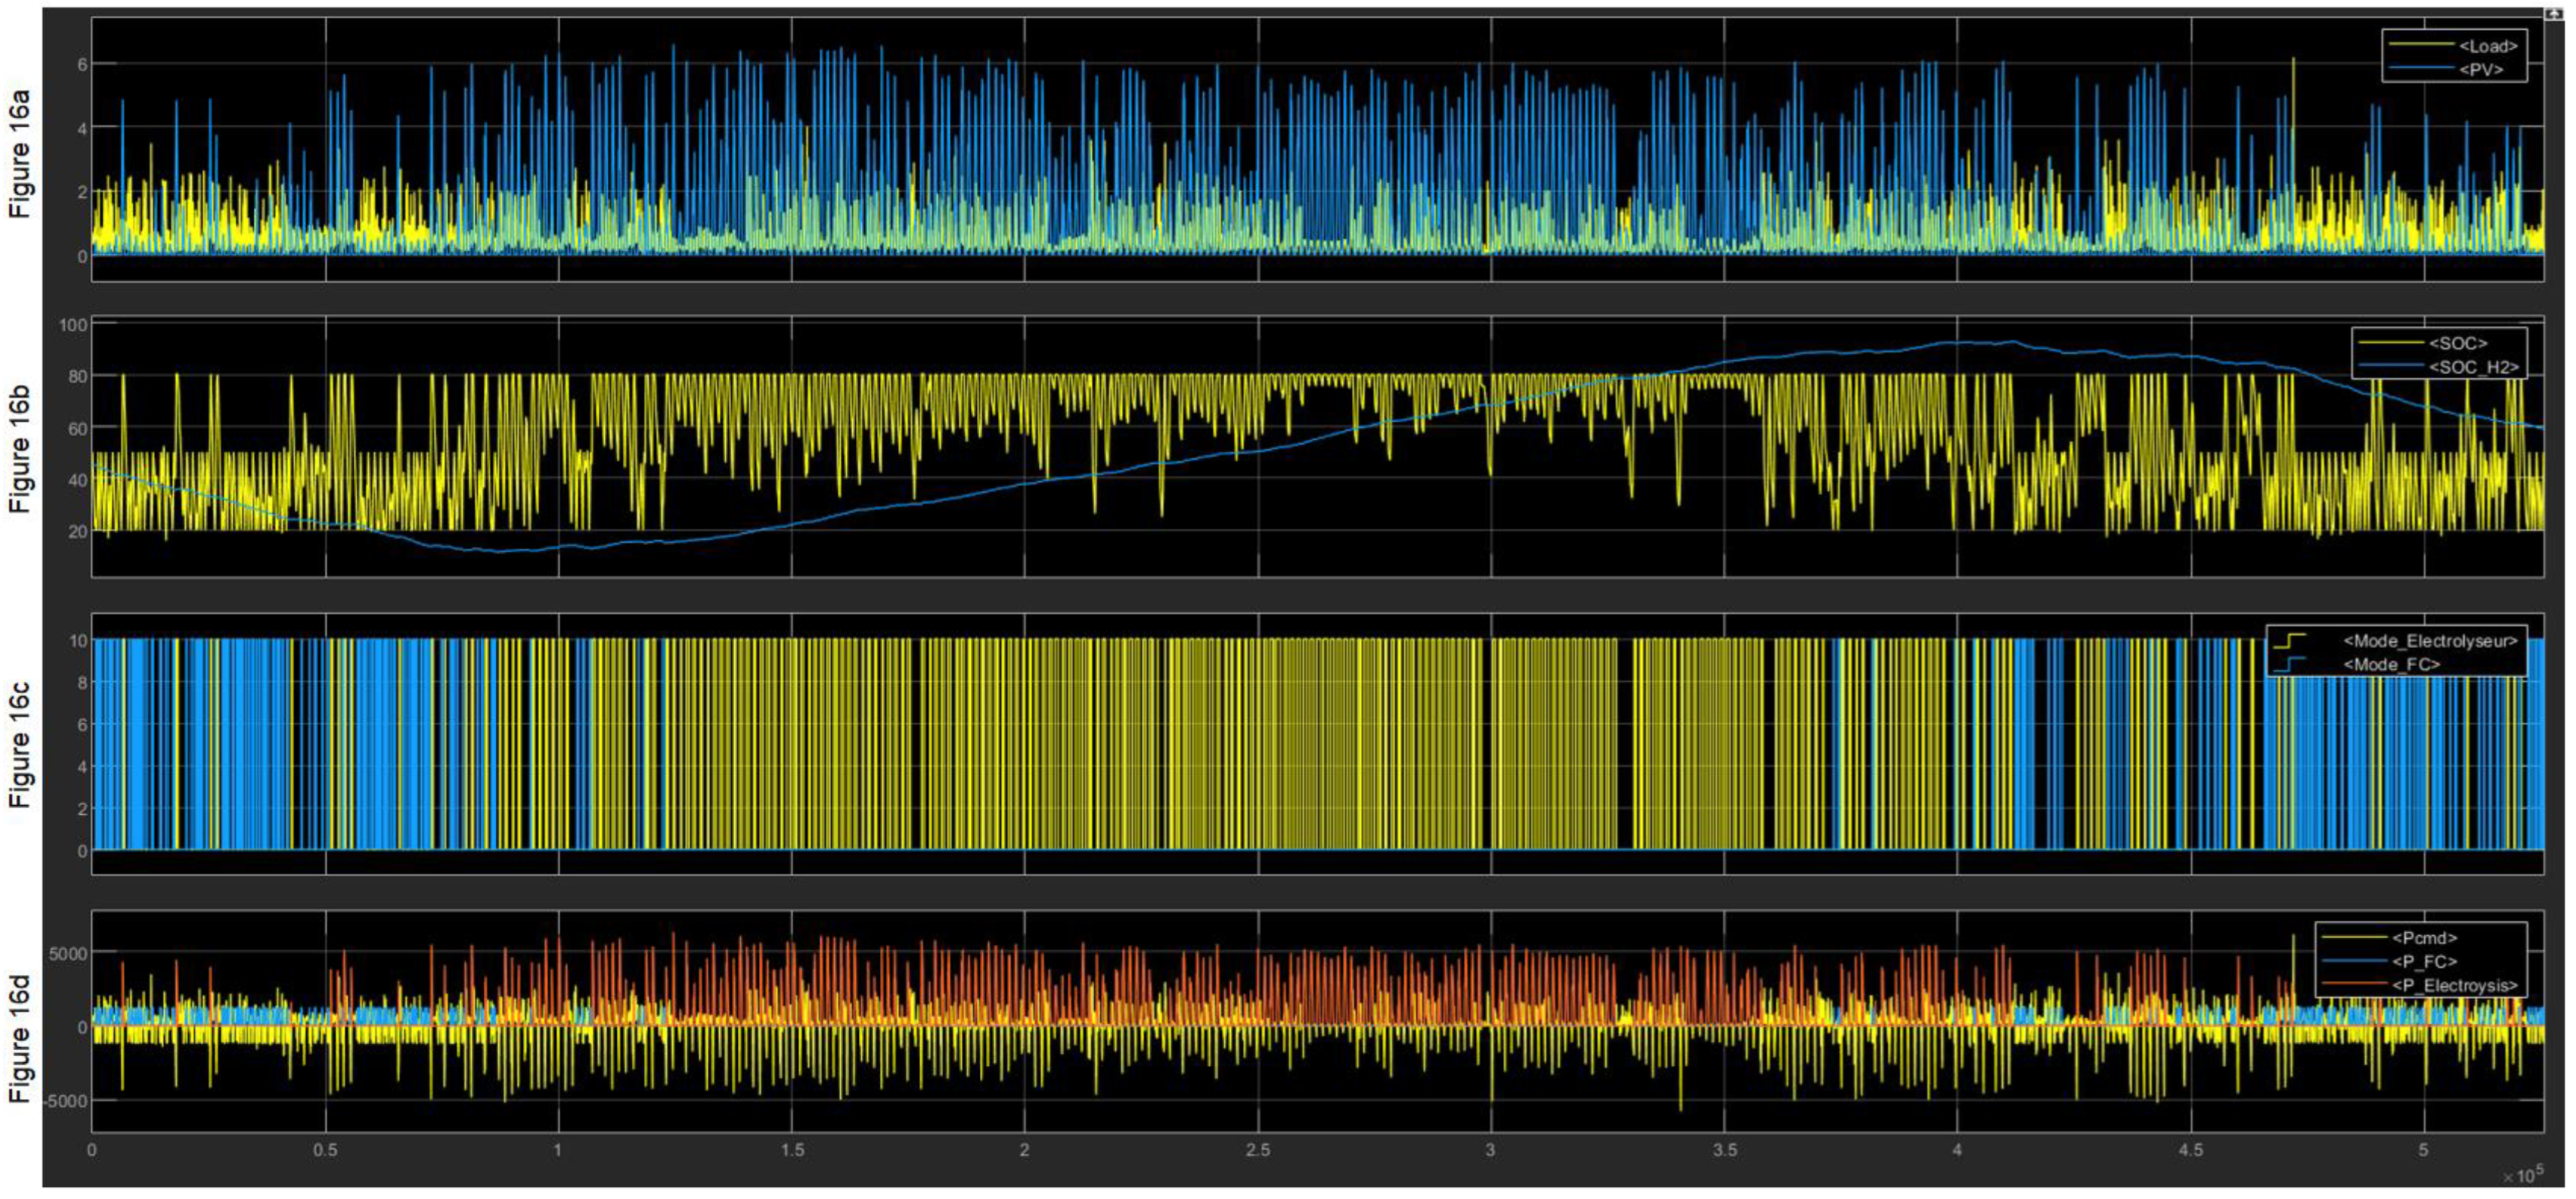Toggle <SOC> signal in second legend

[2457, 344]
